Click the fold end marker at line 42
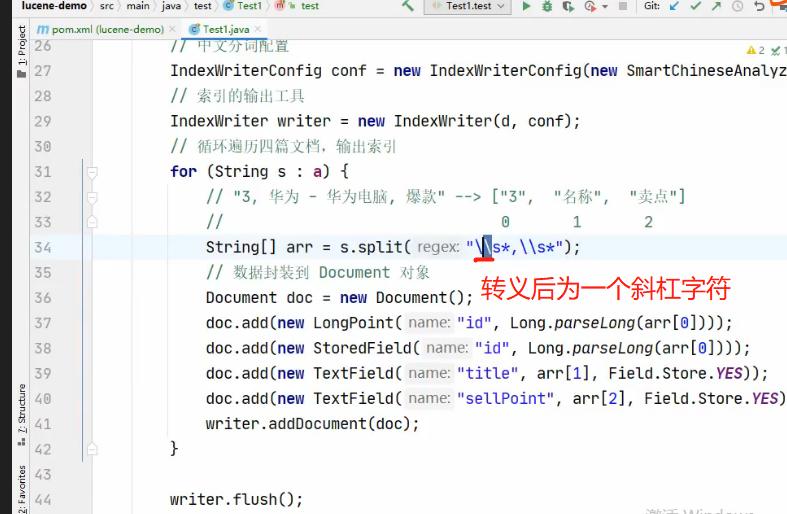Viewport: 787px width, 514px height. coord(92,448)
